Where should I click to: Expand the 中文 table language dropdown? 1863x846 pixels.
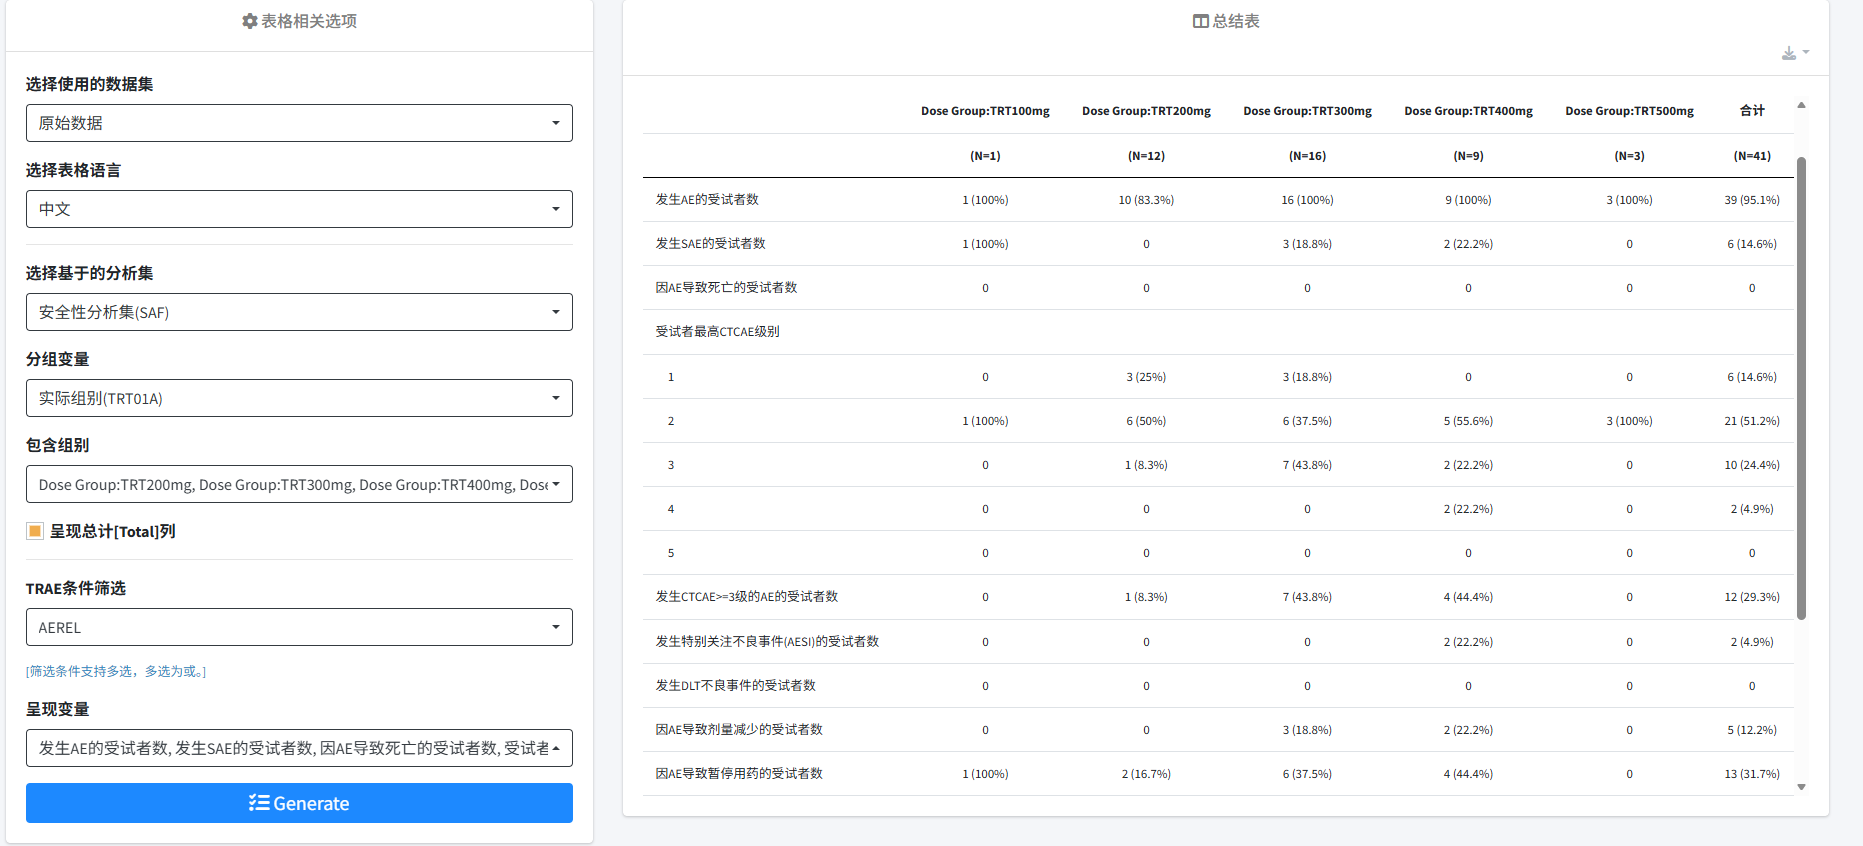(x=299, y=209)
